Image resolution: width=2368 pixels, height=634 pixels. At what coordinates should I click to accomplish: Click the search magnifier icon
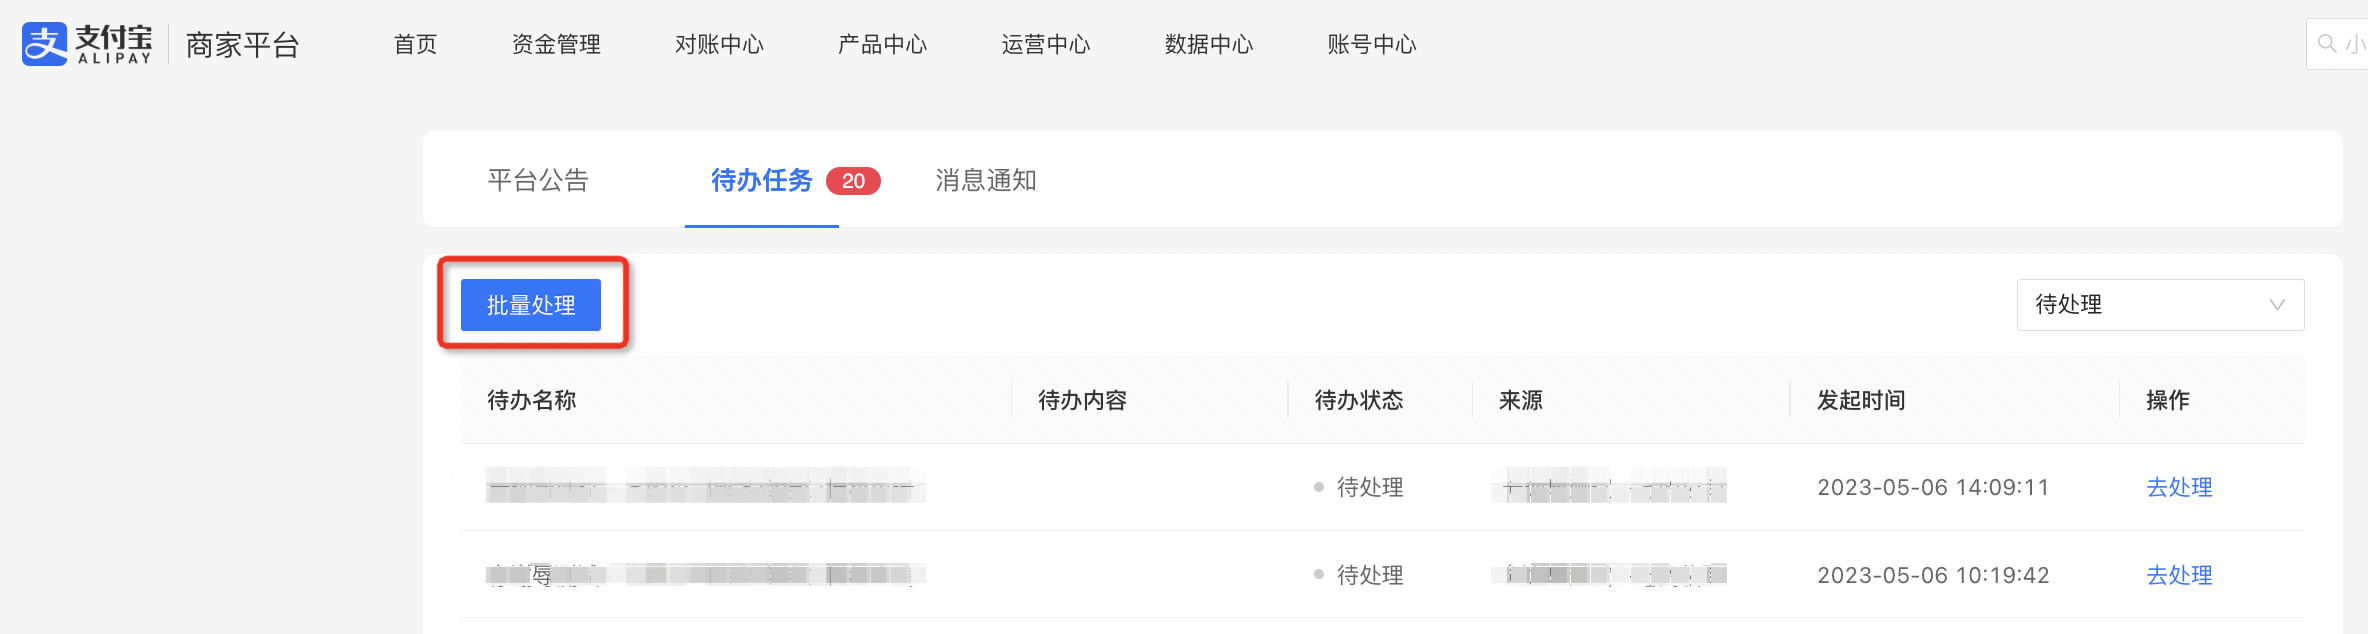tap(2327, 44)
